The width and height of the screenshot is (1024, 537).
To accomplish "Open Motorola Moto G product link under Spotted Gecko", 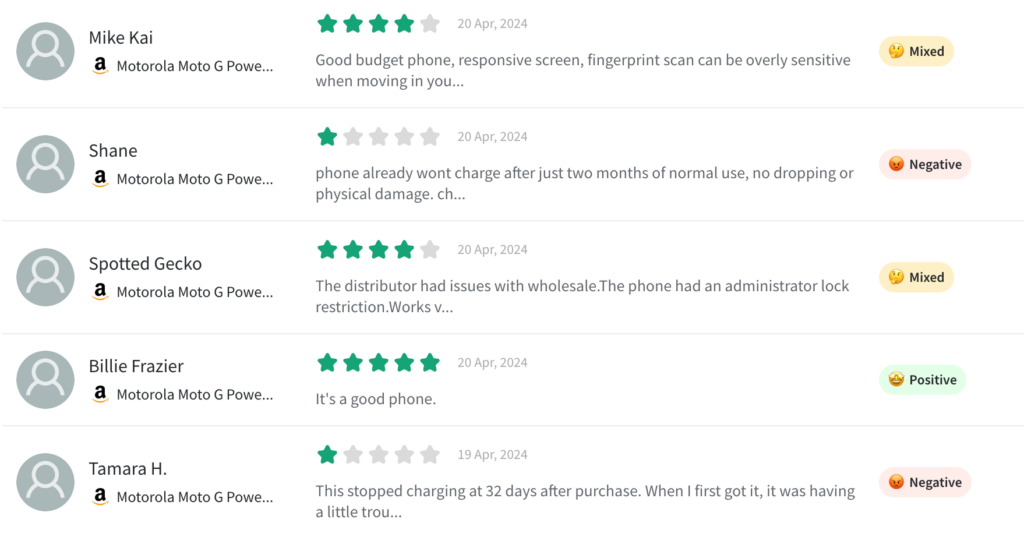I will (194, 292).
